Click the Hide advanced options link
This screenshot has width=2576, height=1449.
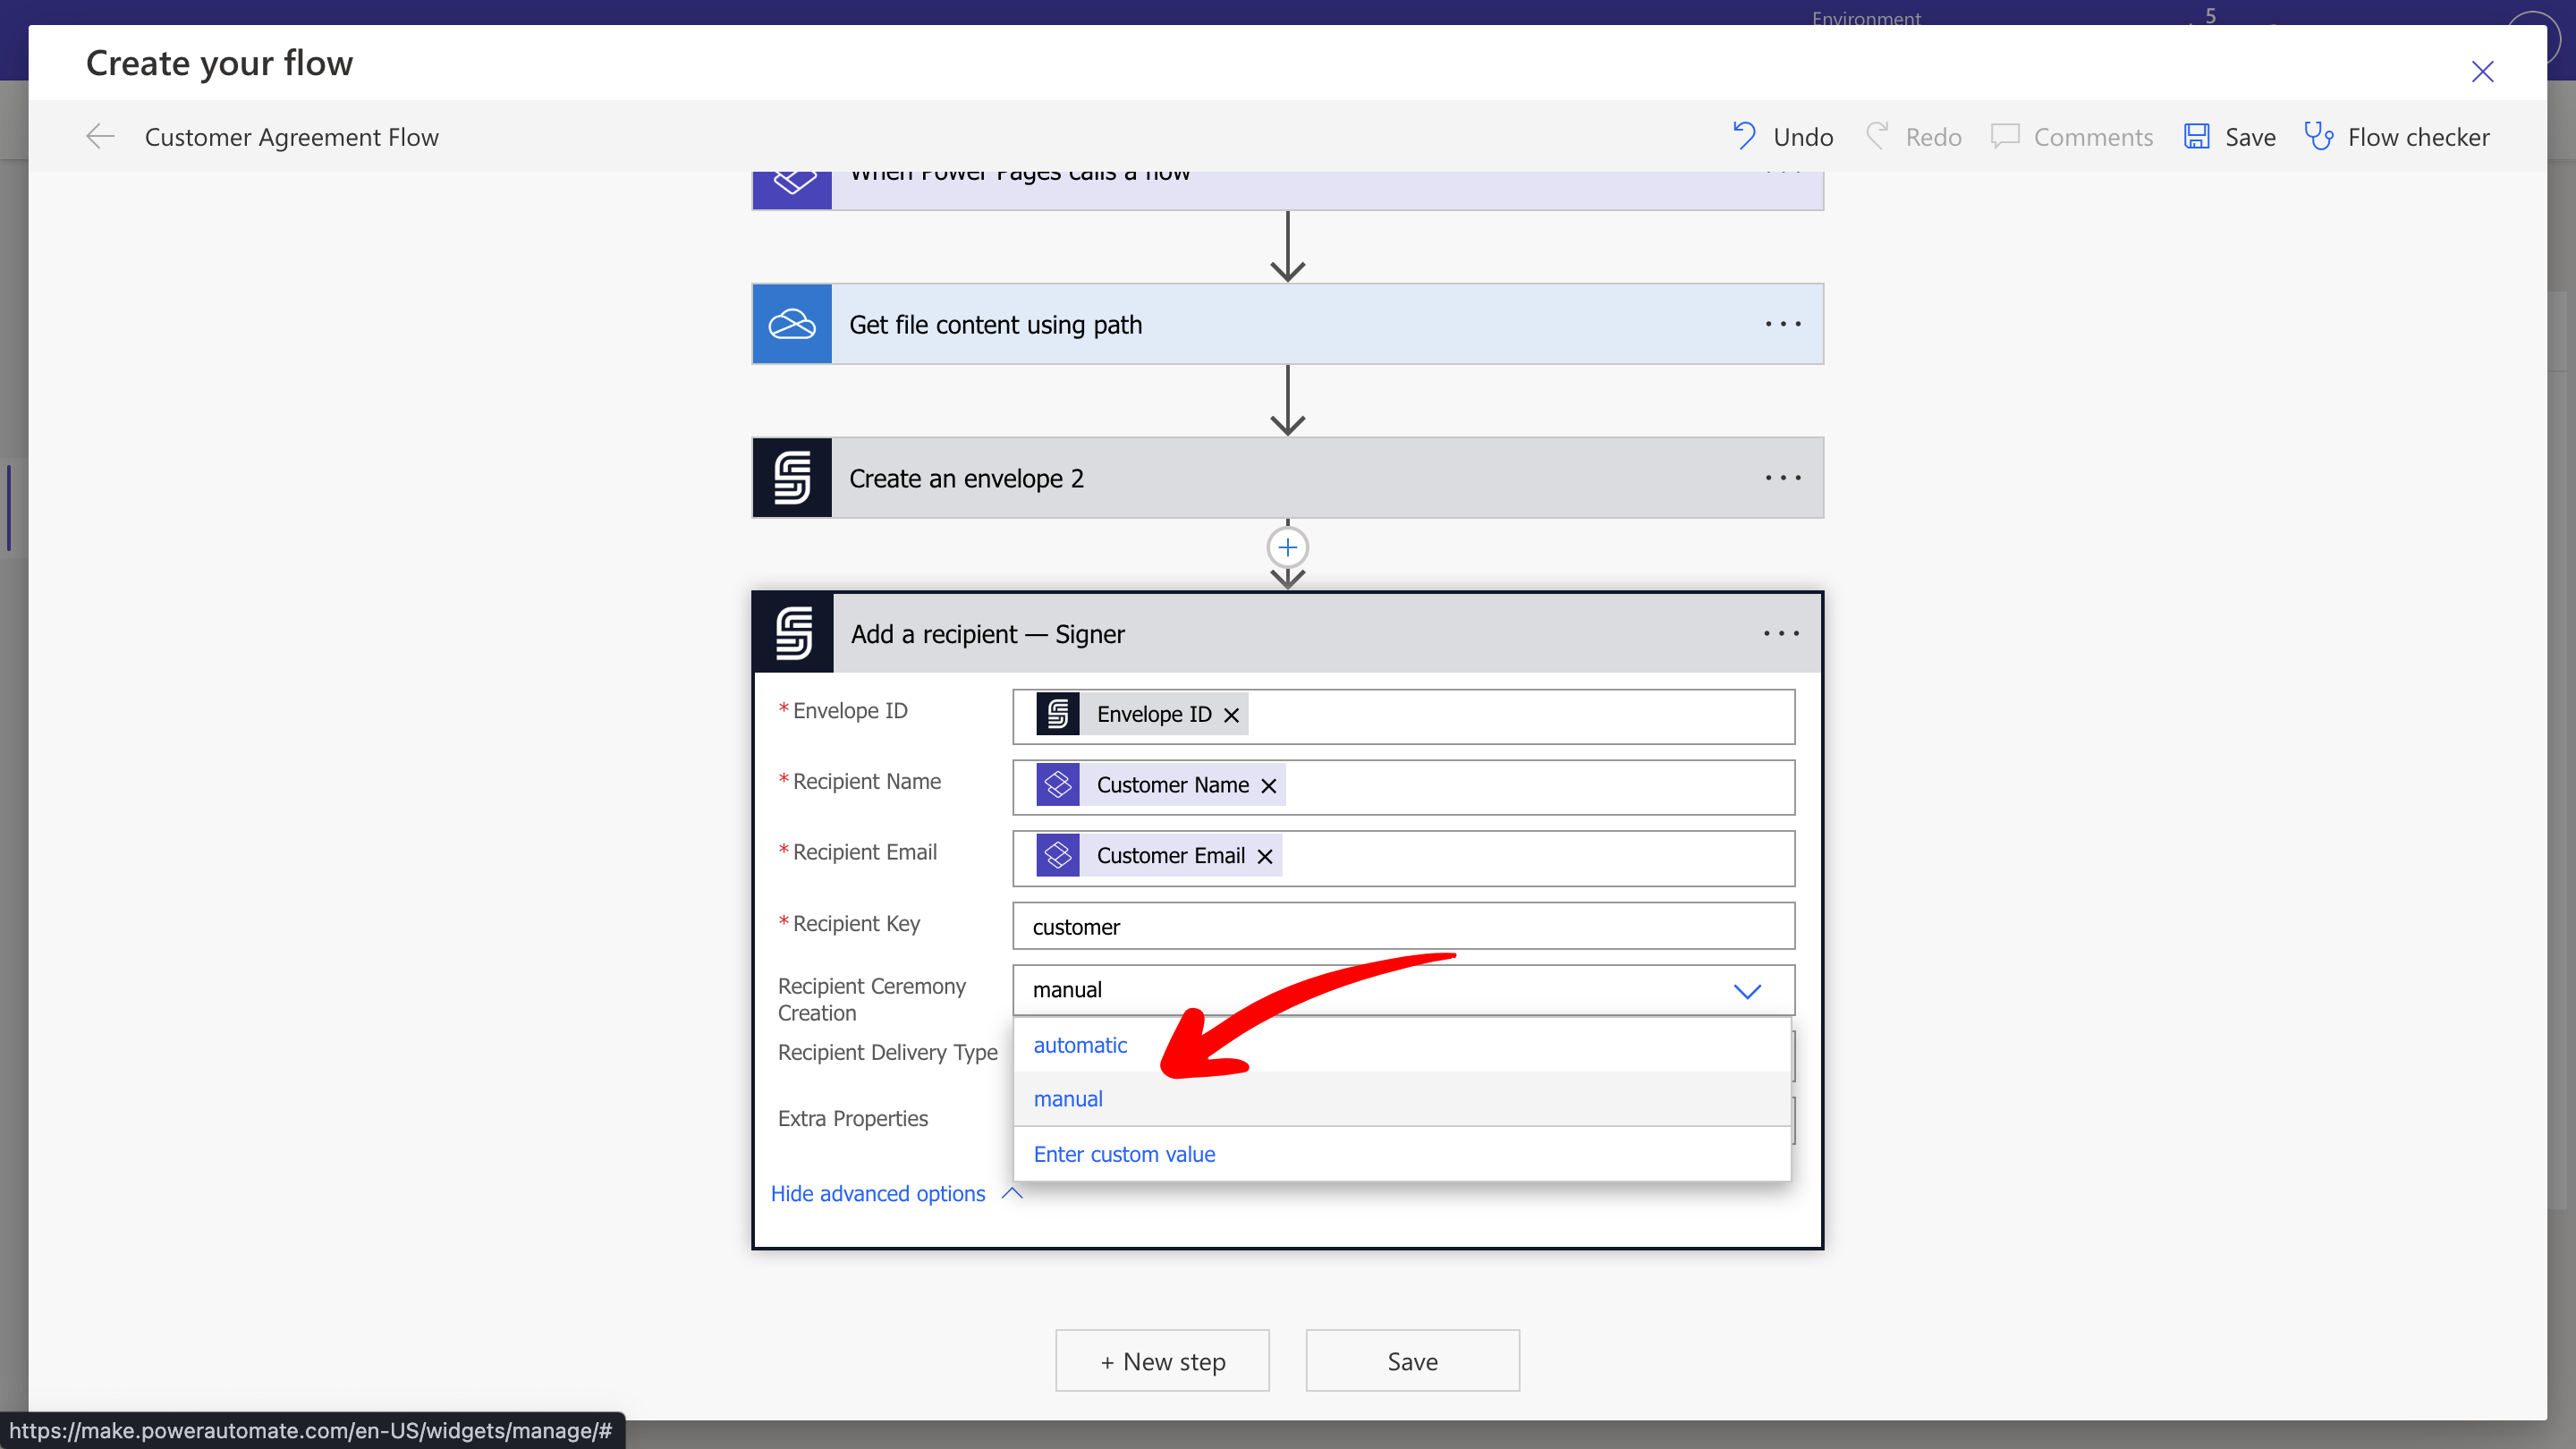pyautogui.click(x=879, y=1192)
